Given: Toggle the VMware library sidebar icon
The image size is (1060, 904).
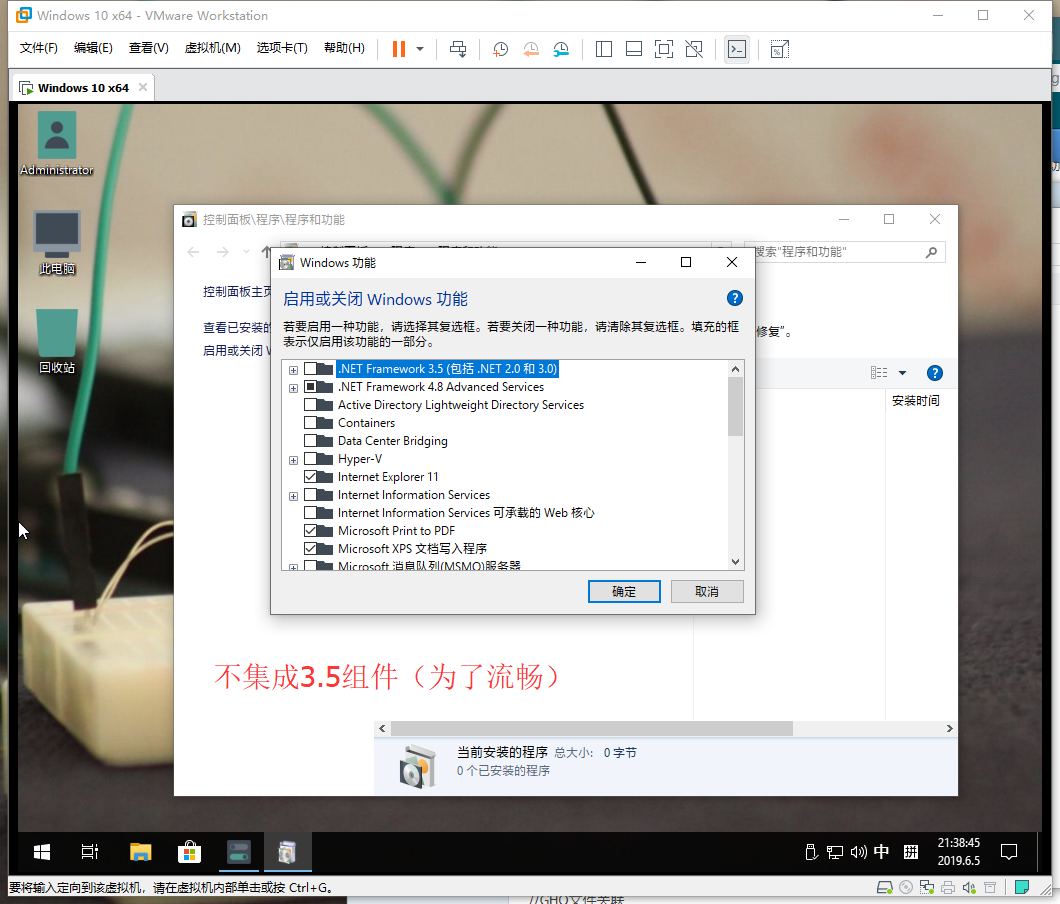Looking at the screenshot, I should [604, 49].
